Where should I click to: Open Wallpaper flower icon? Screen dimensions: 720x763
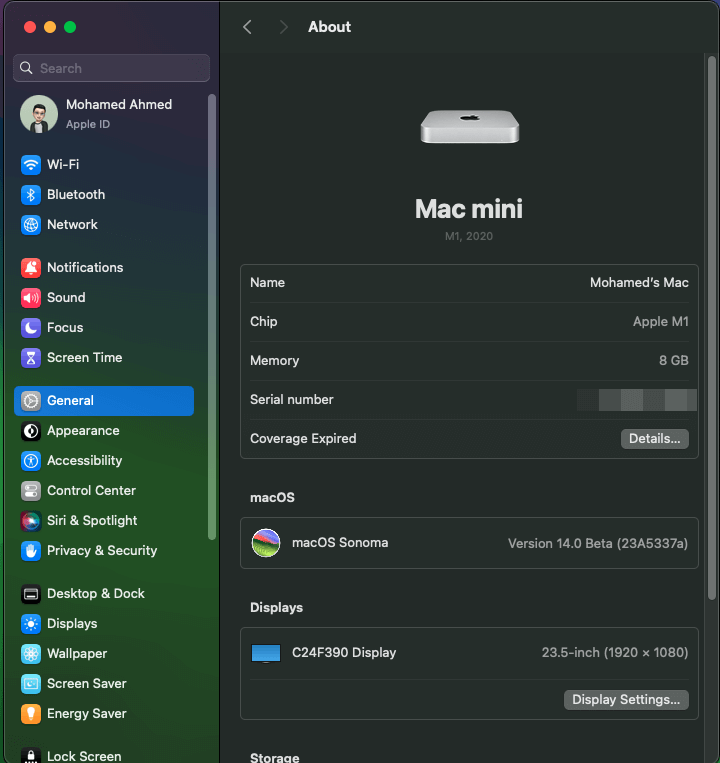31,654
